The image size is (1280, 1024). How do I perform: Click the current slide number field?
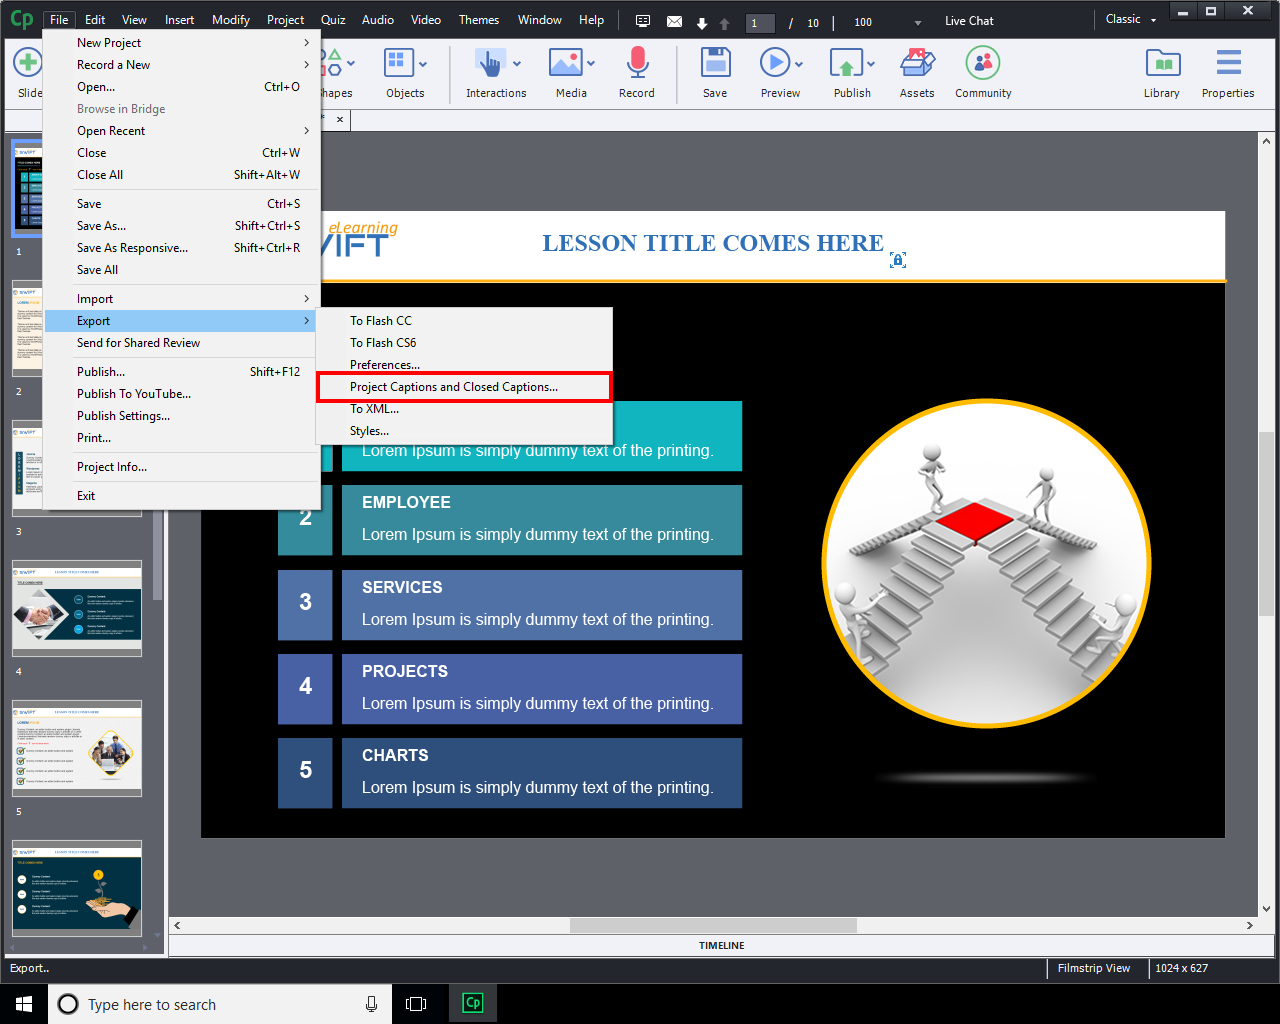[x=760, y=23]
